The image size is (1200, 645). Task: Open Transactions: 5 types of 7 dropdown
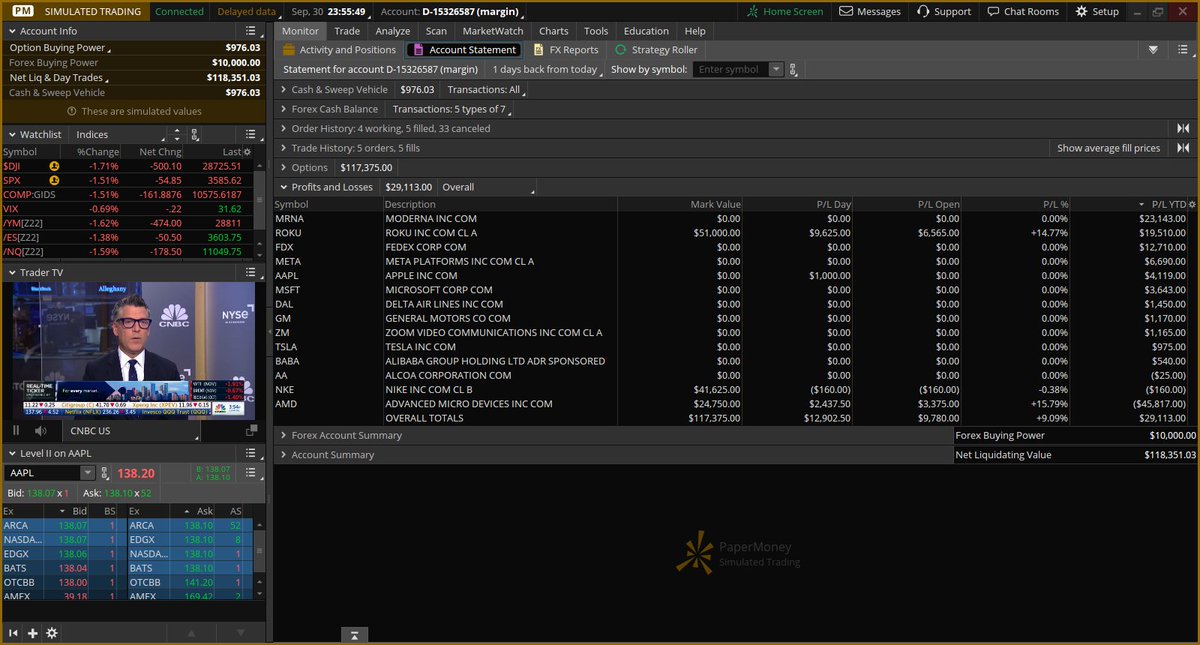pyautogui.click(x=452, y=109)
